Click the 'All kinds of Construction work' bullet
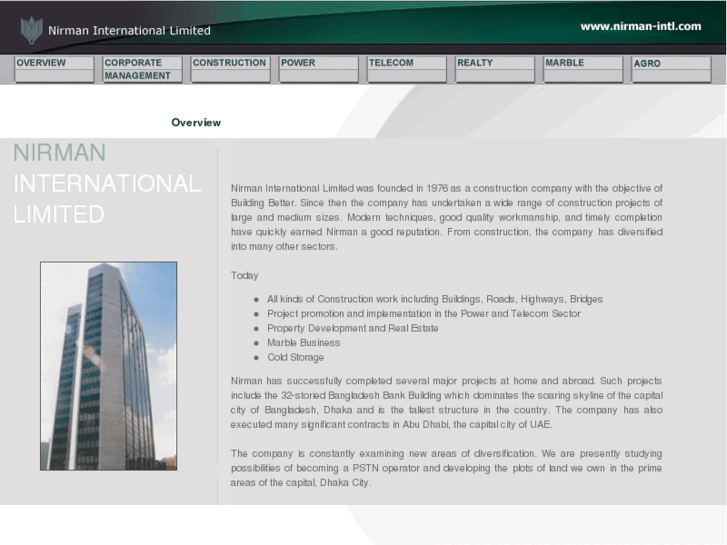727x545 pixels. (x=435, y=299)
